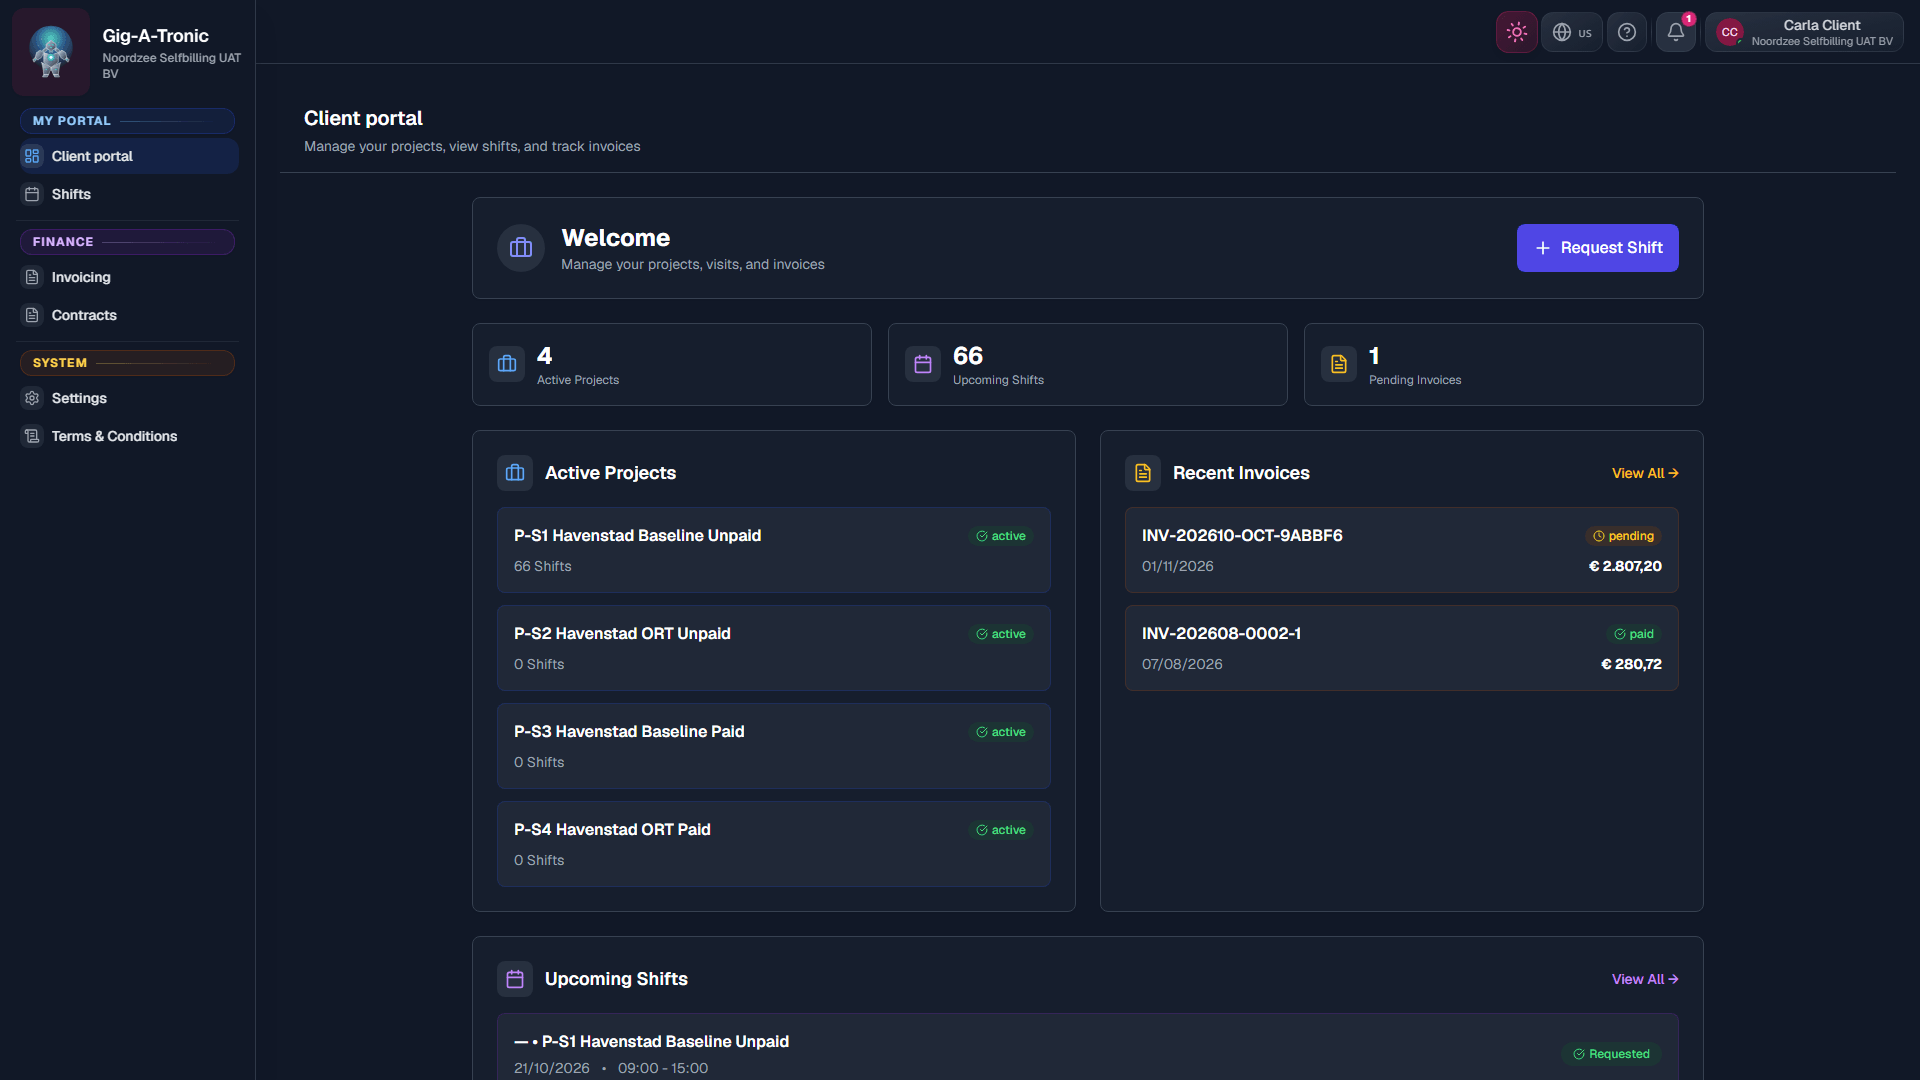This screenshot has width=1920, height=1080.
Task: Open Terms & Conditions page
Action: click(128, 436)
